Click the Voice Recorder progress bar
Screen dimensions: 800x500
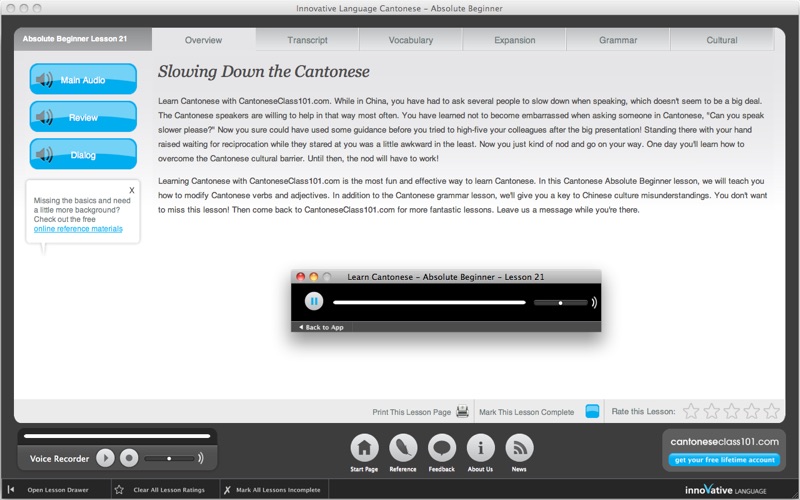pos(117,436)
